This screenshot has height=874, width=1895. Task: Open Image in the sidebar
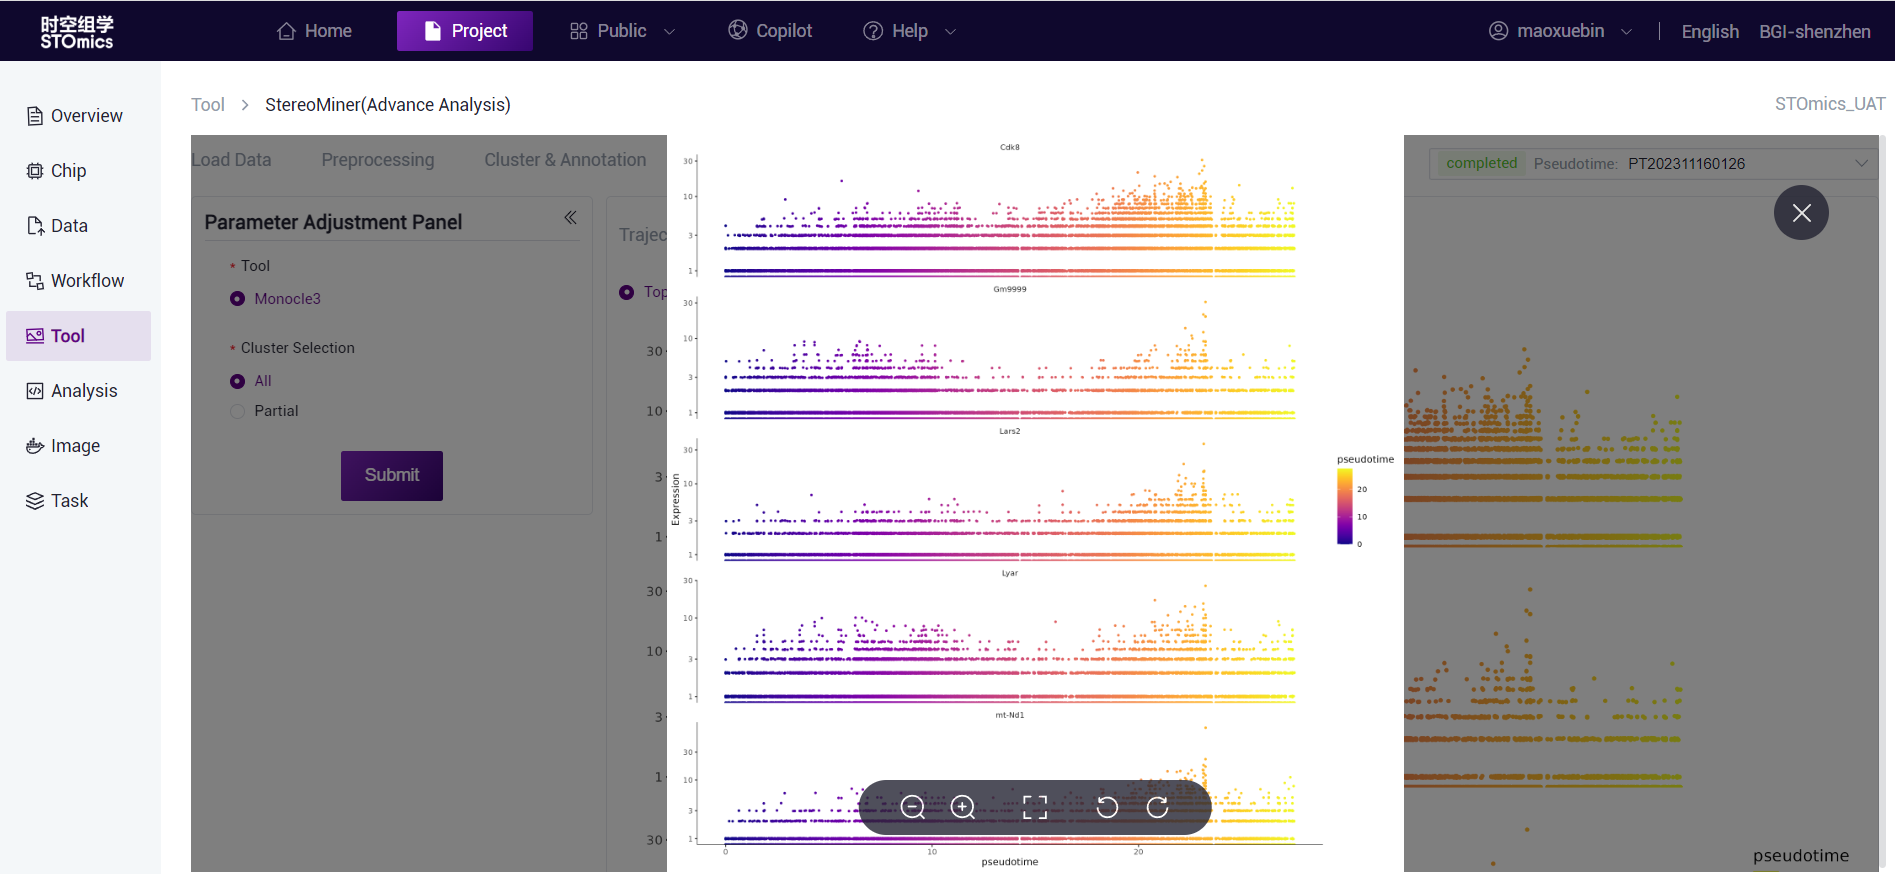coord(78,446)
